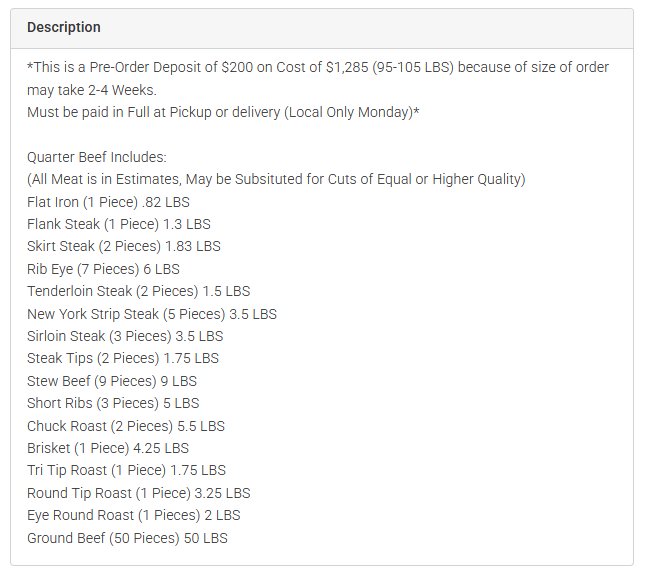Click the Short Ribs 5 LBS line

(x=113, y=403)
